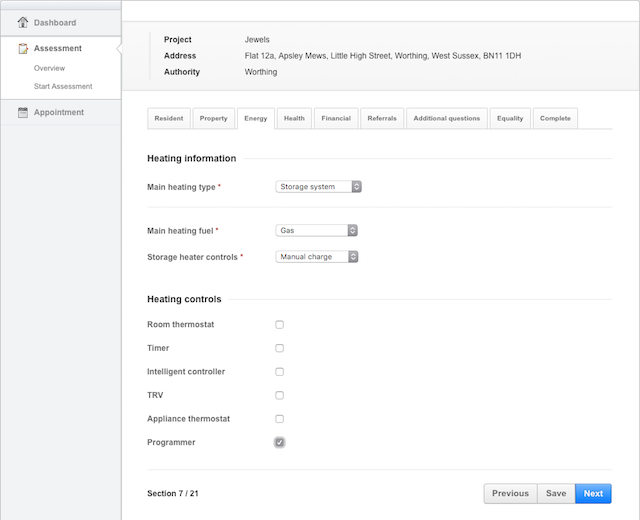Check the TRV option
640x520 pixels.
point(280,395)
